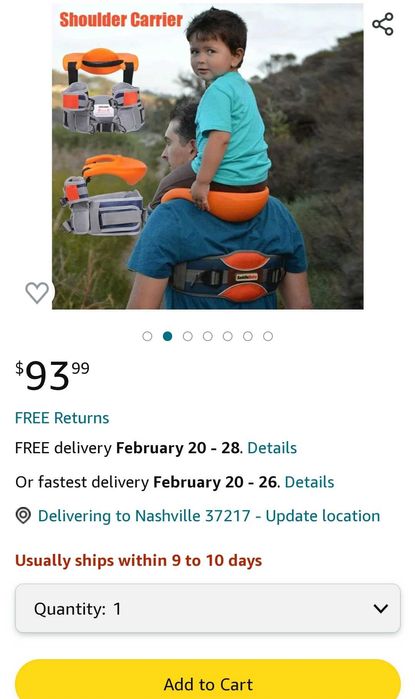Screen dimensions: 415x699
Task: Tap the location pin icon
Action: tap(23, 516)
